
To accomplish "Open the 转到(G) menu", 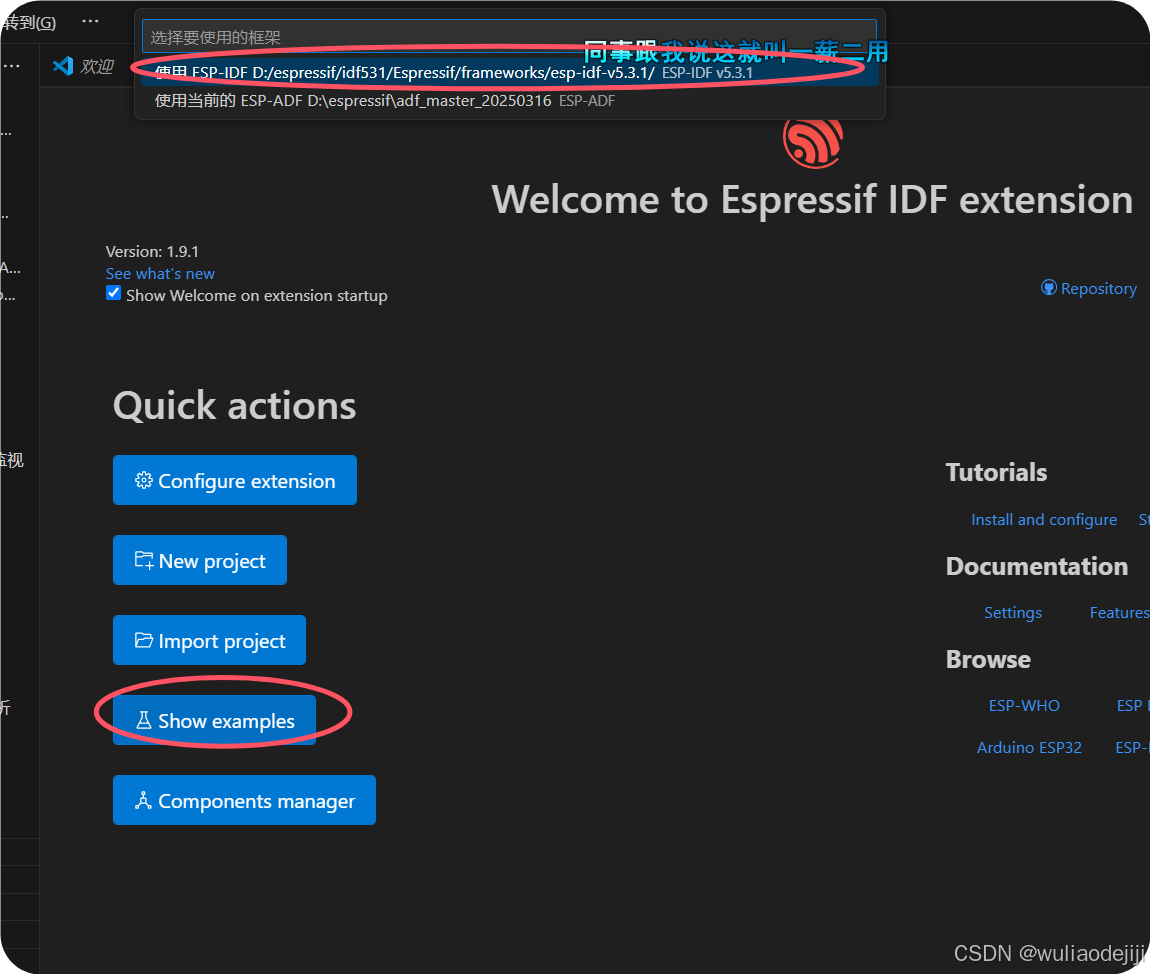I will click(x=29, y=23).
